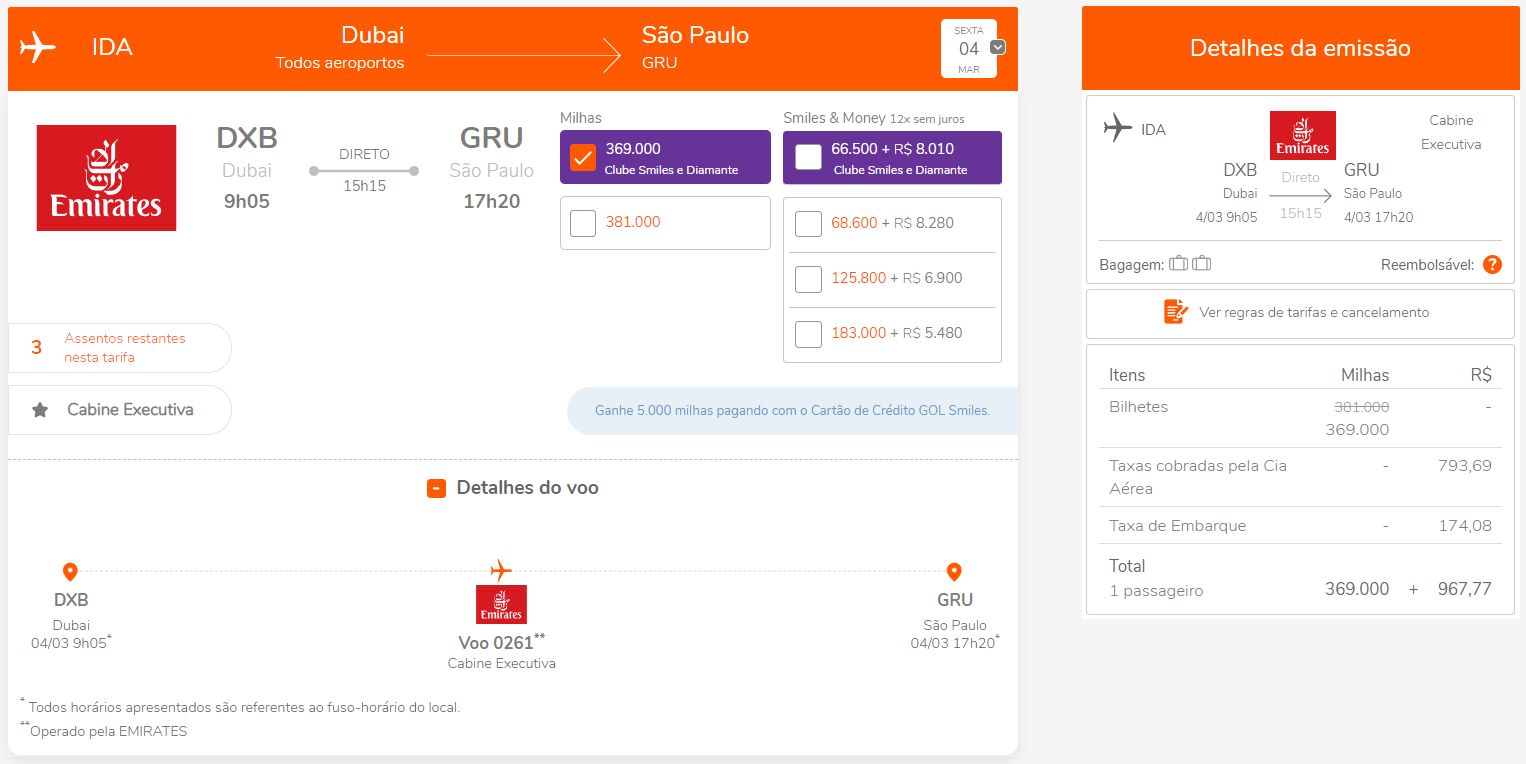Click the orange plane icon above Voo 0261
Viewport: 1526px width, 764px height.
pos(501,571)
